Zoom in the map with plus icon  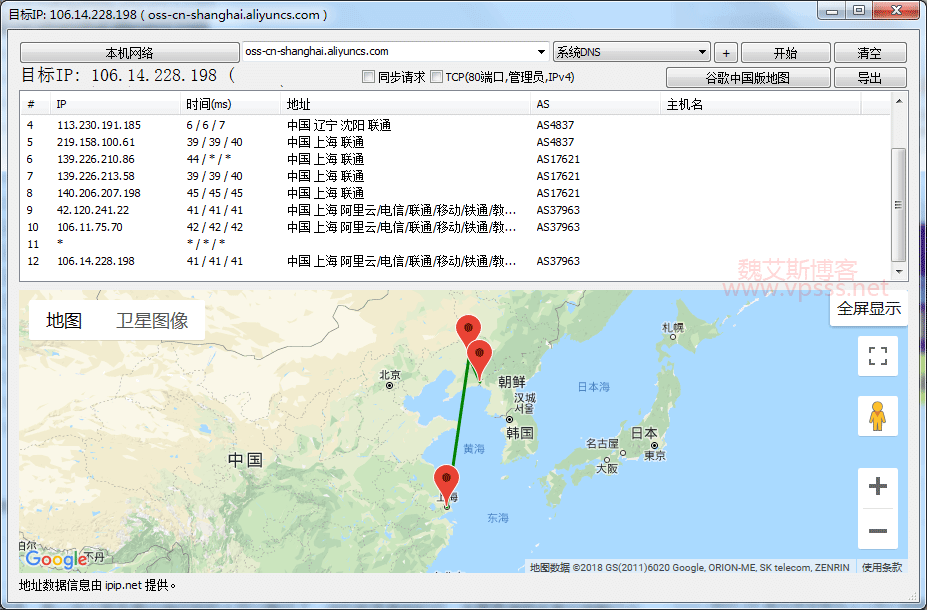pyautogui.click(x=878, y=487)
